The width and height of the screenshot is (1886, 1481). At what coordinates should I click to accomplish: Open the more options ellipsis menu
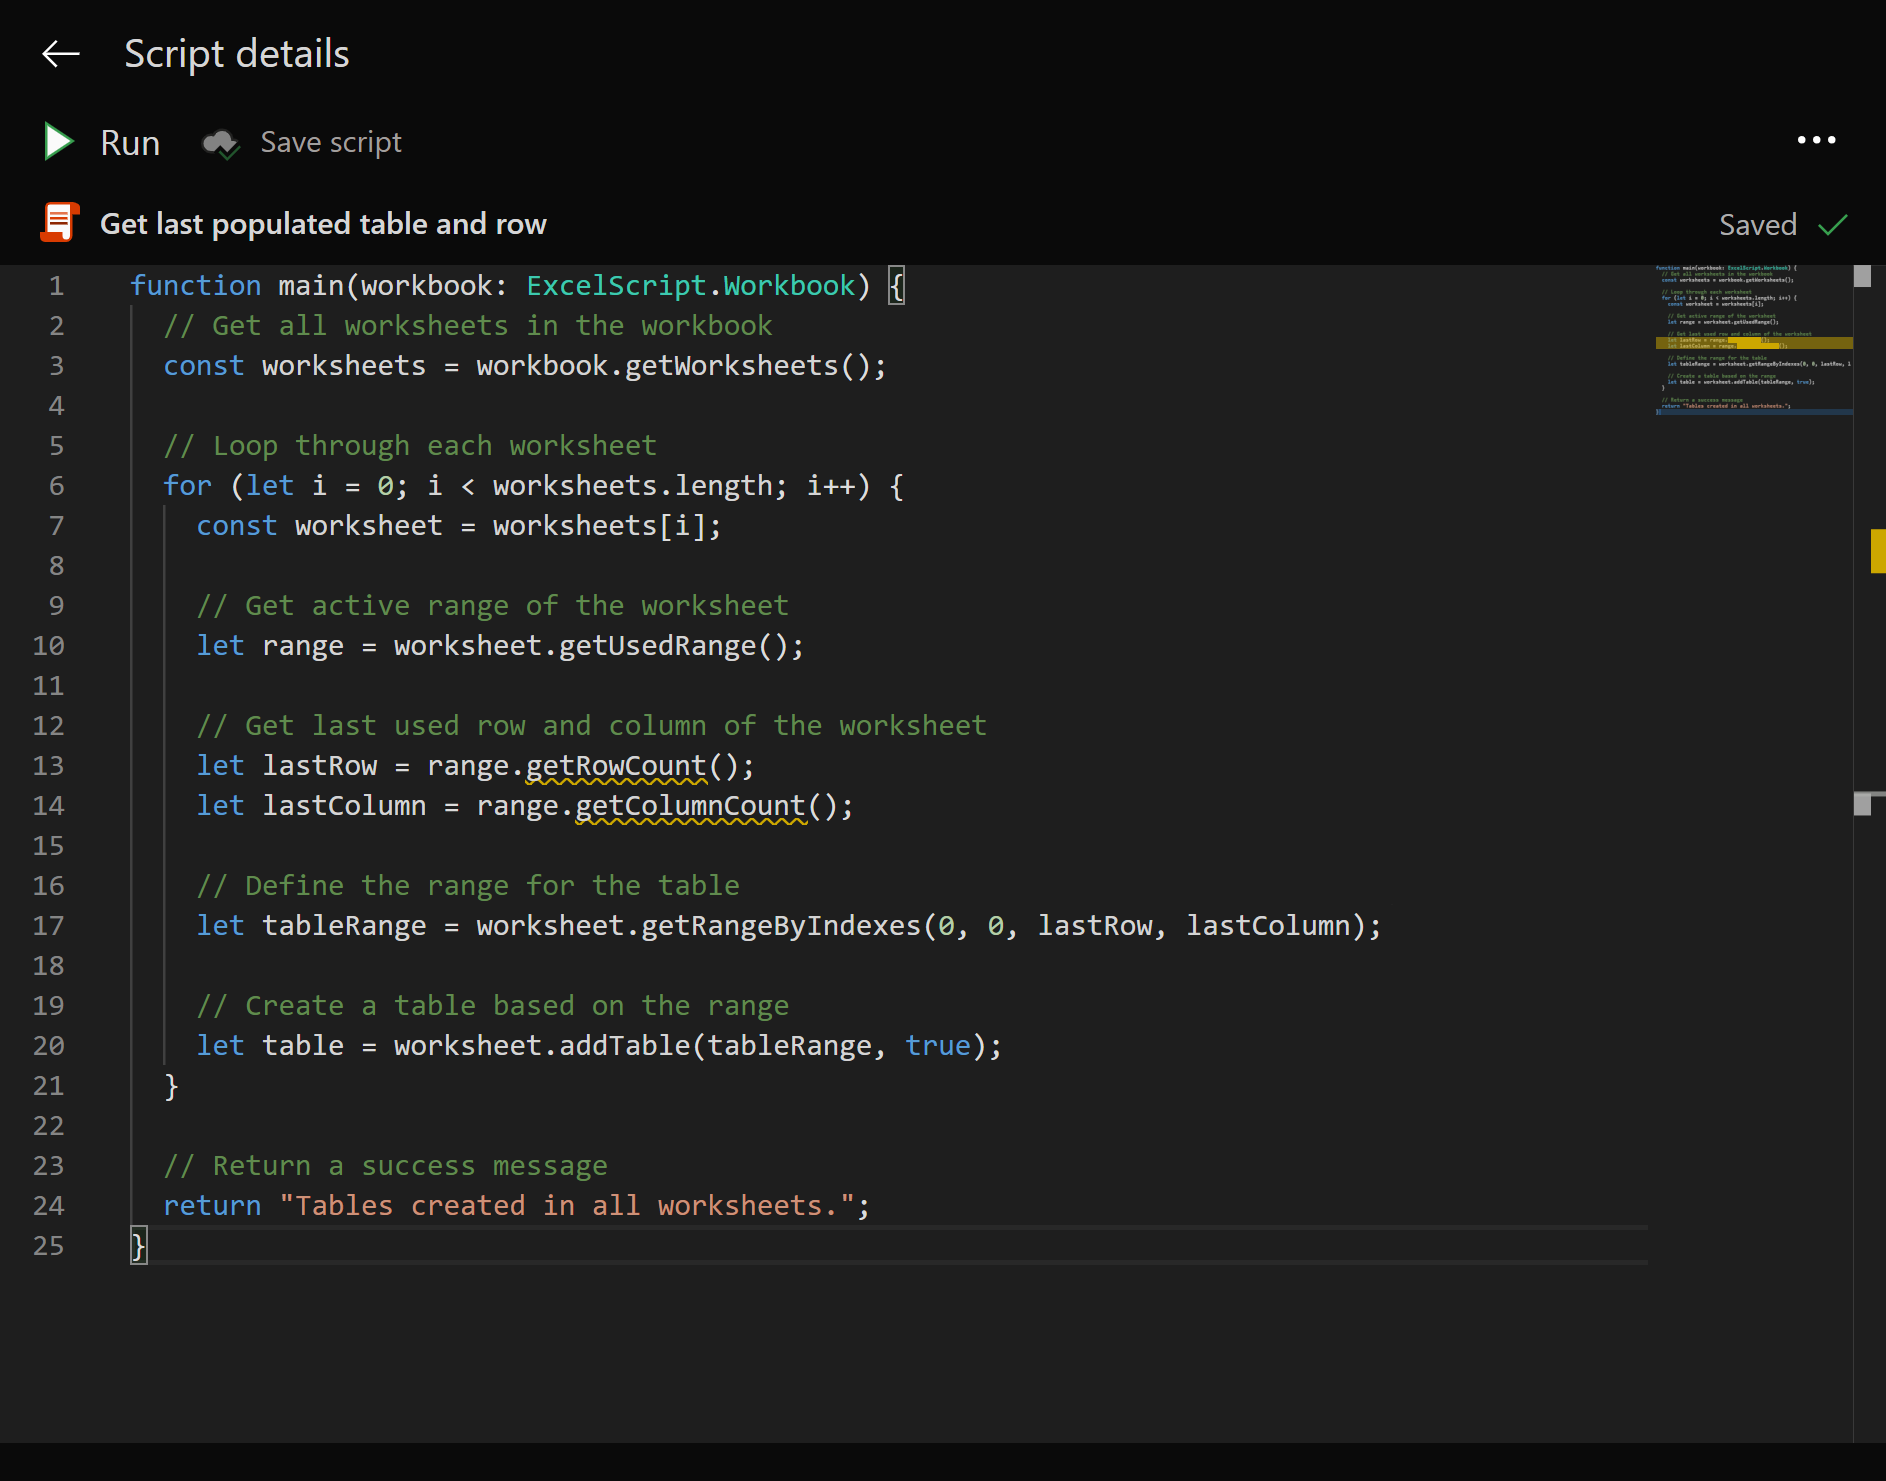[x=1816, y=140]
